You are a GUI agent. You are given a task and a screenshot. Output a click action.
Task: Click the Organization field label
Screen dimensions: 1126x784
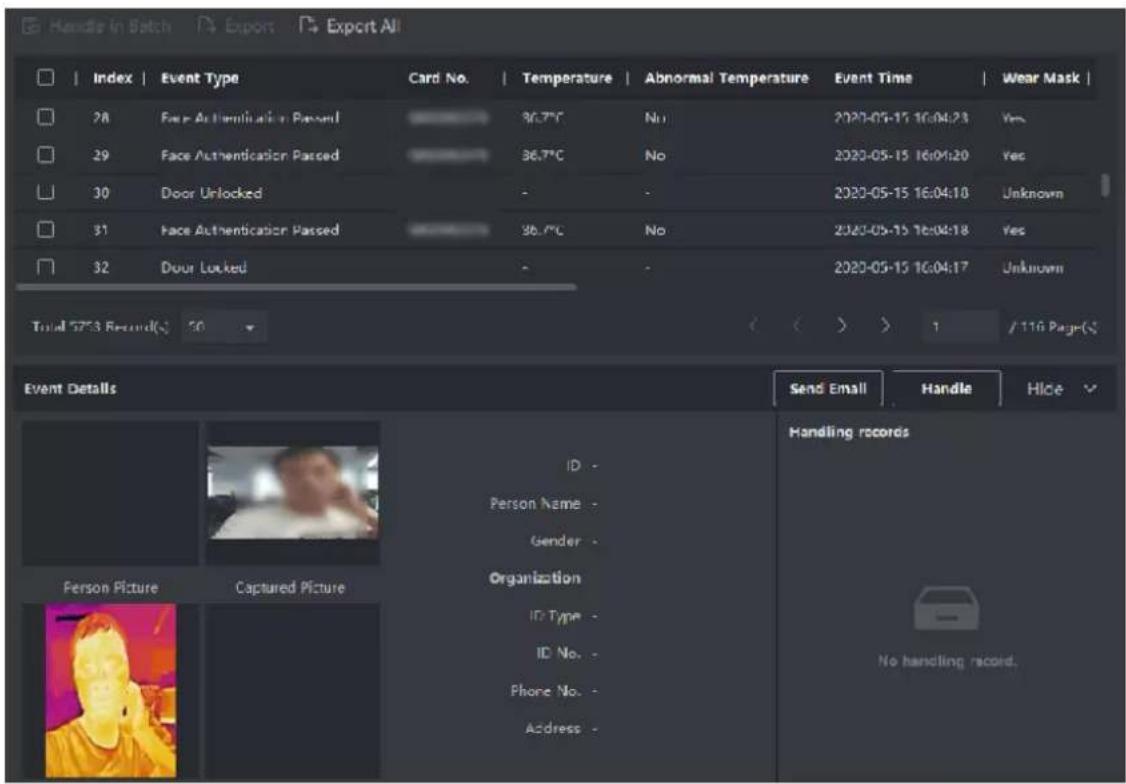coord(535,578)
